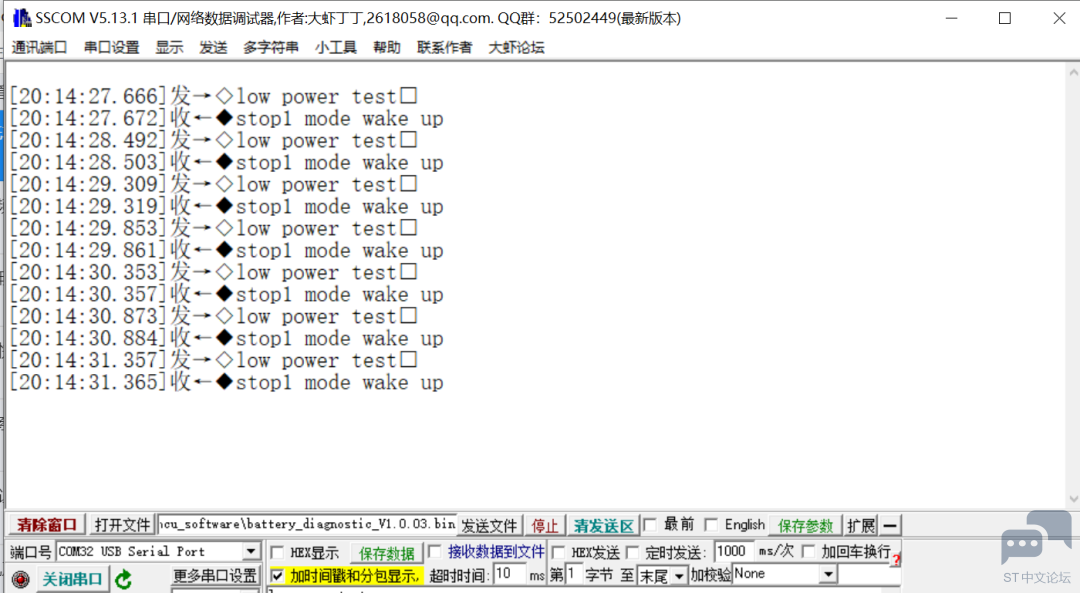This screenshot has width=1080, height=593.
Task: Uncheck 加时间戳和分包显示 checkbox
Action: 277,575
